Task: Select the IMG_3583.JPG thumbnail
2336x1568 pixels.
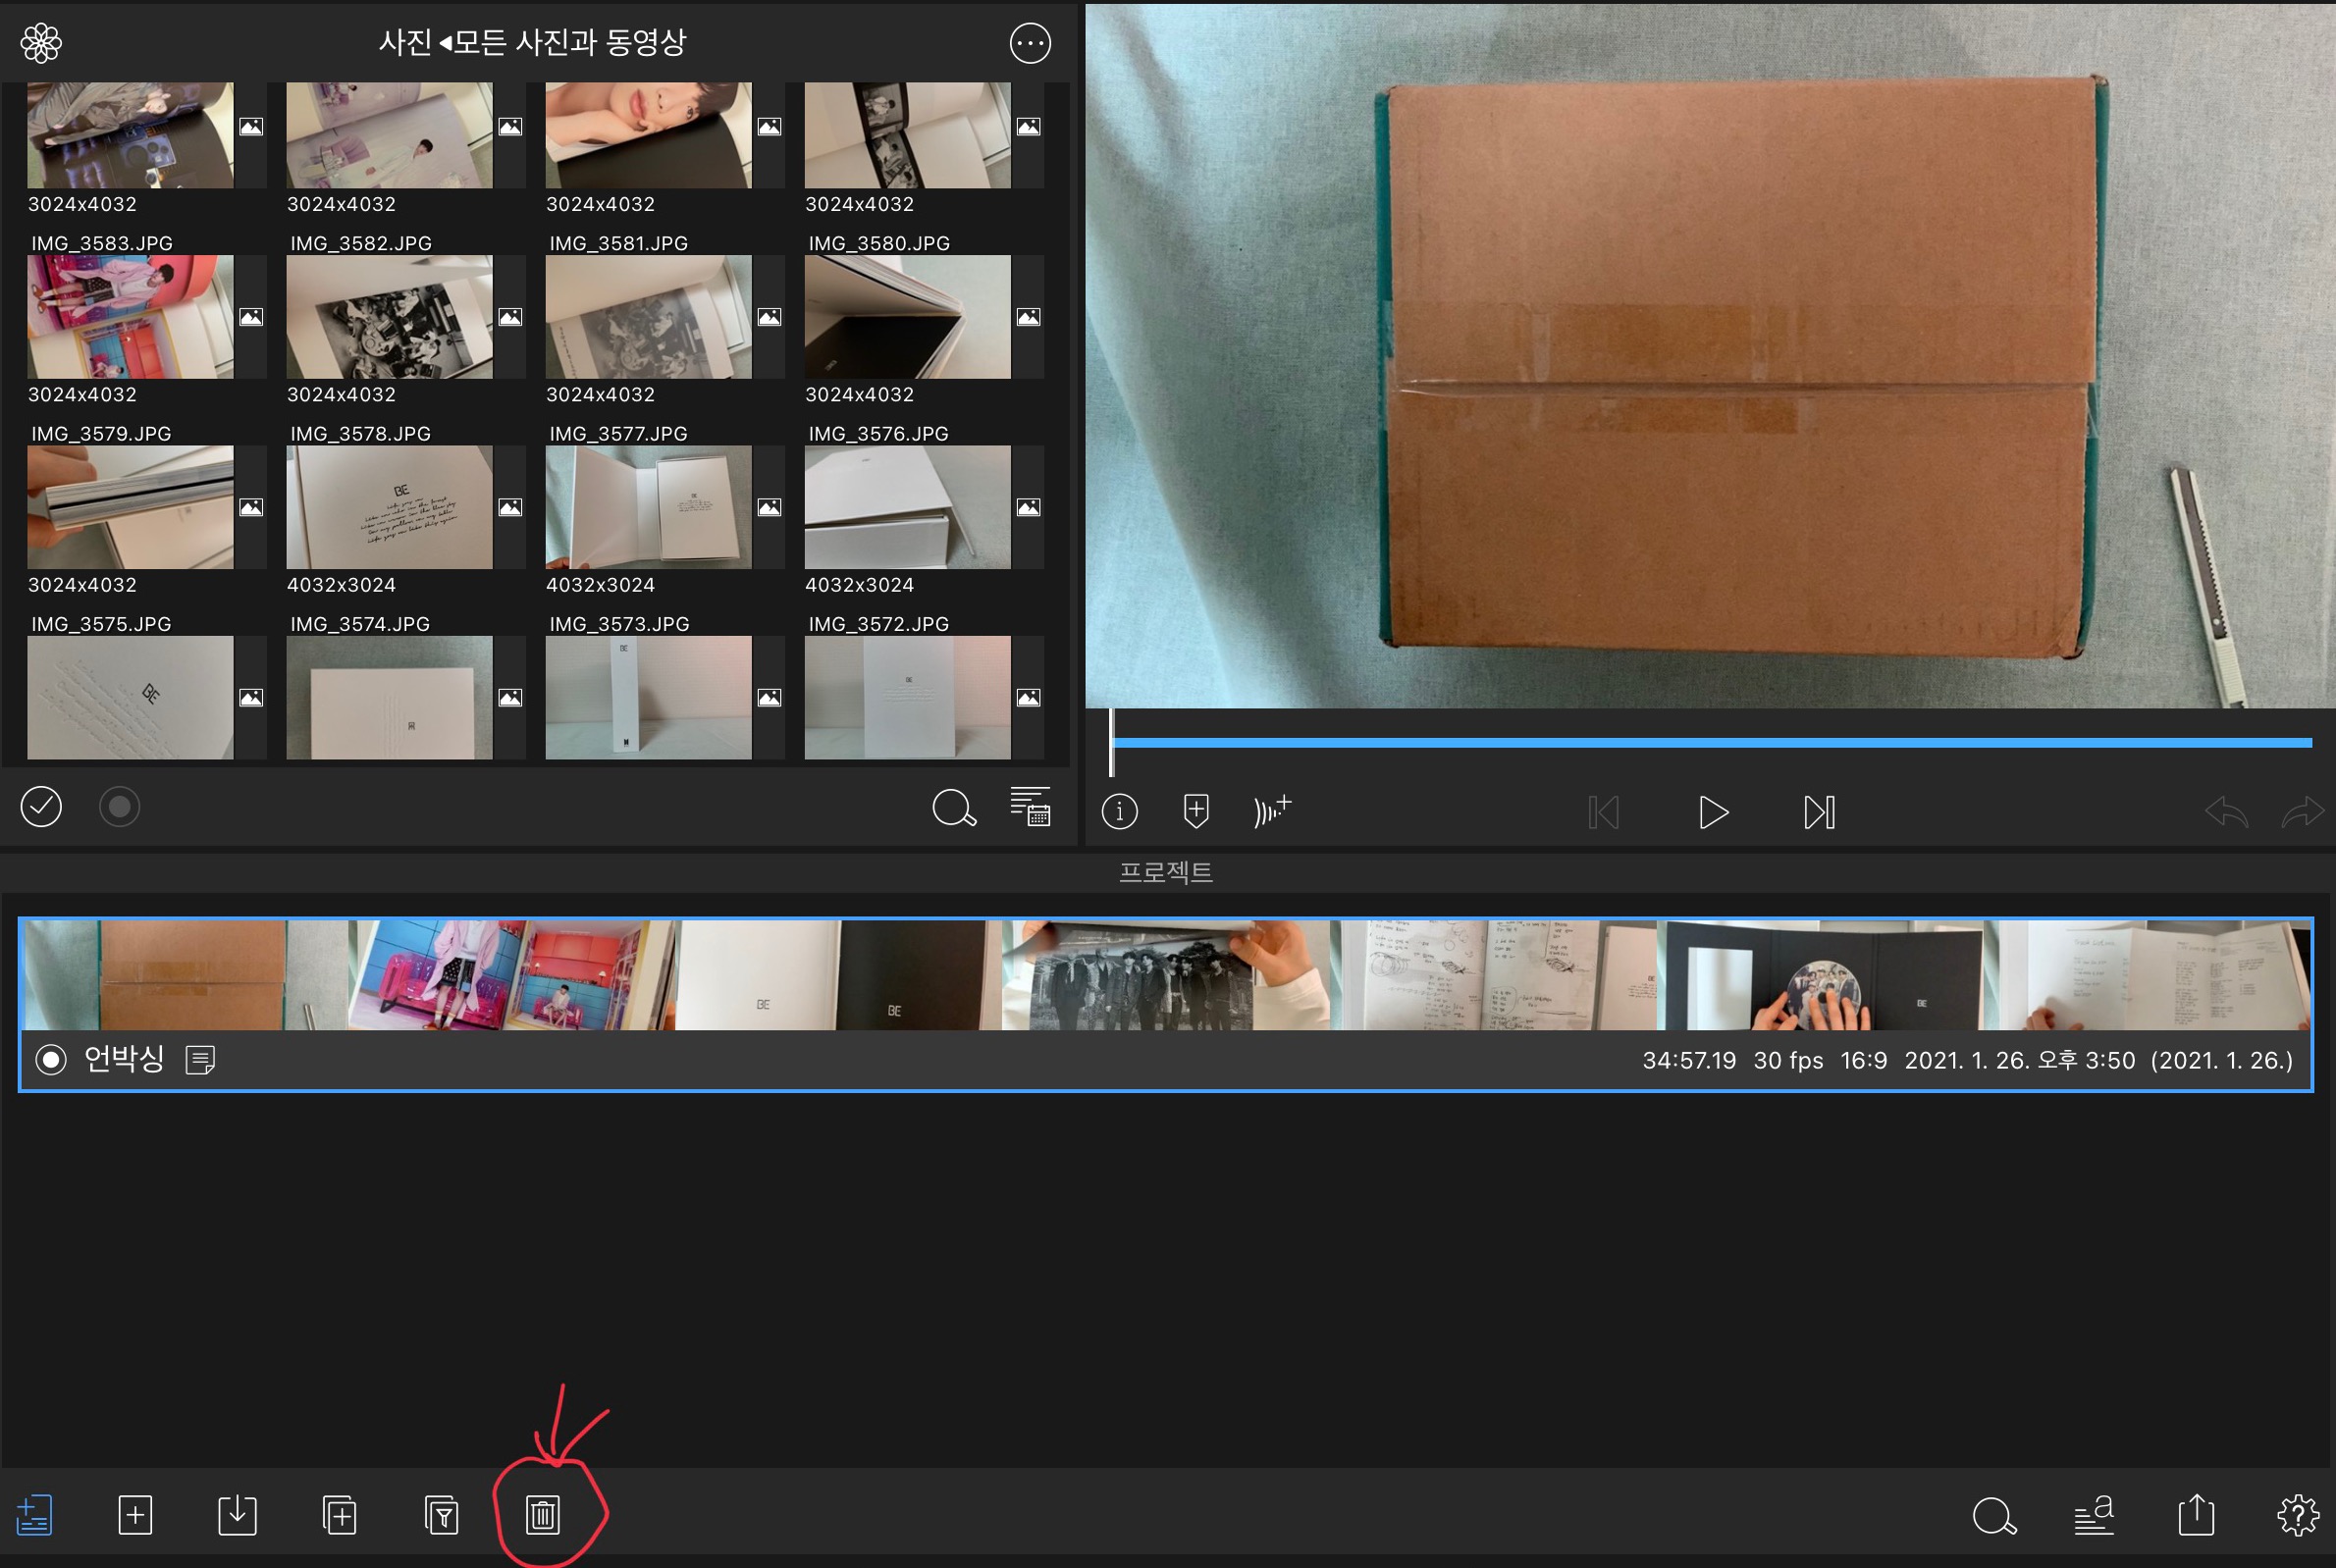Action: pos(130,317)
